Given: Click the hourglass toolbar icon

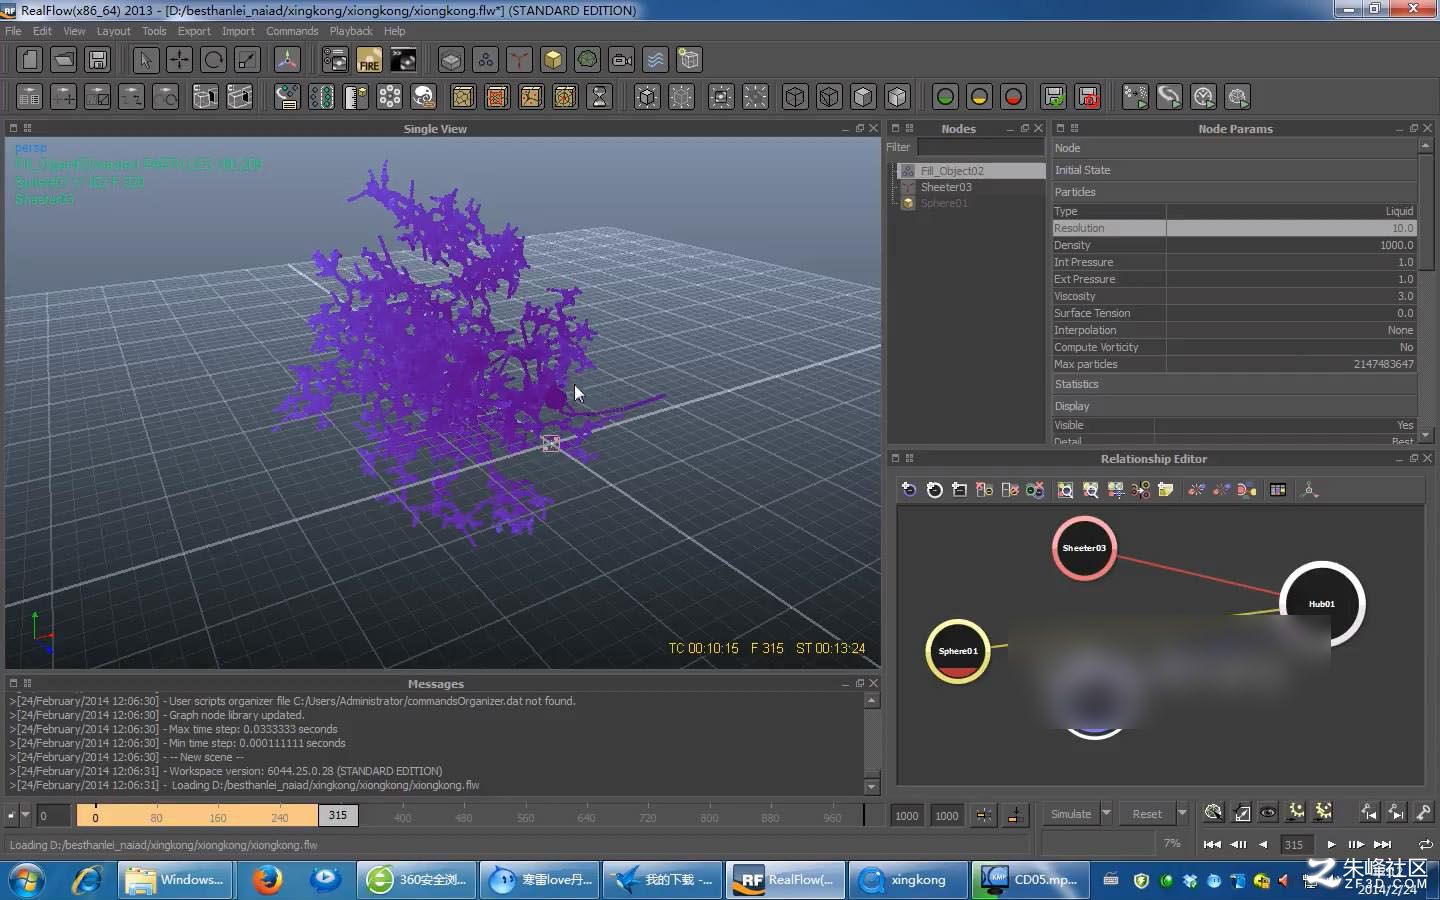Looking at the screenshot, I should click(x=599, y=97).
